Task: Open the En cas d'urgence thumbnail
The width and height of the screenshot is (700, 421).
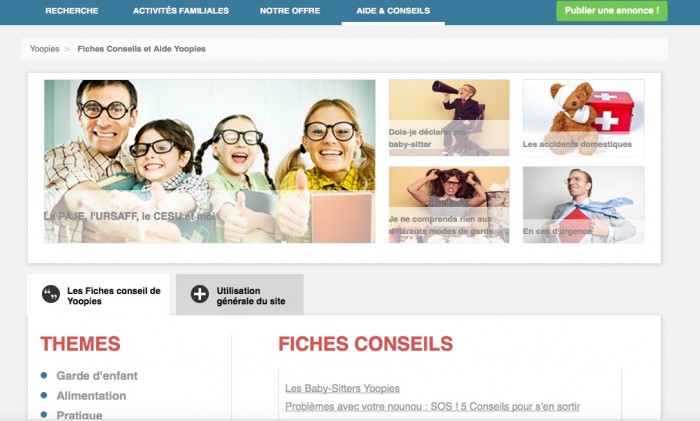Action: tap(583, 205)
